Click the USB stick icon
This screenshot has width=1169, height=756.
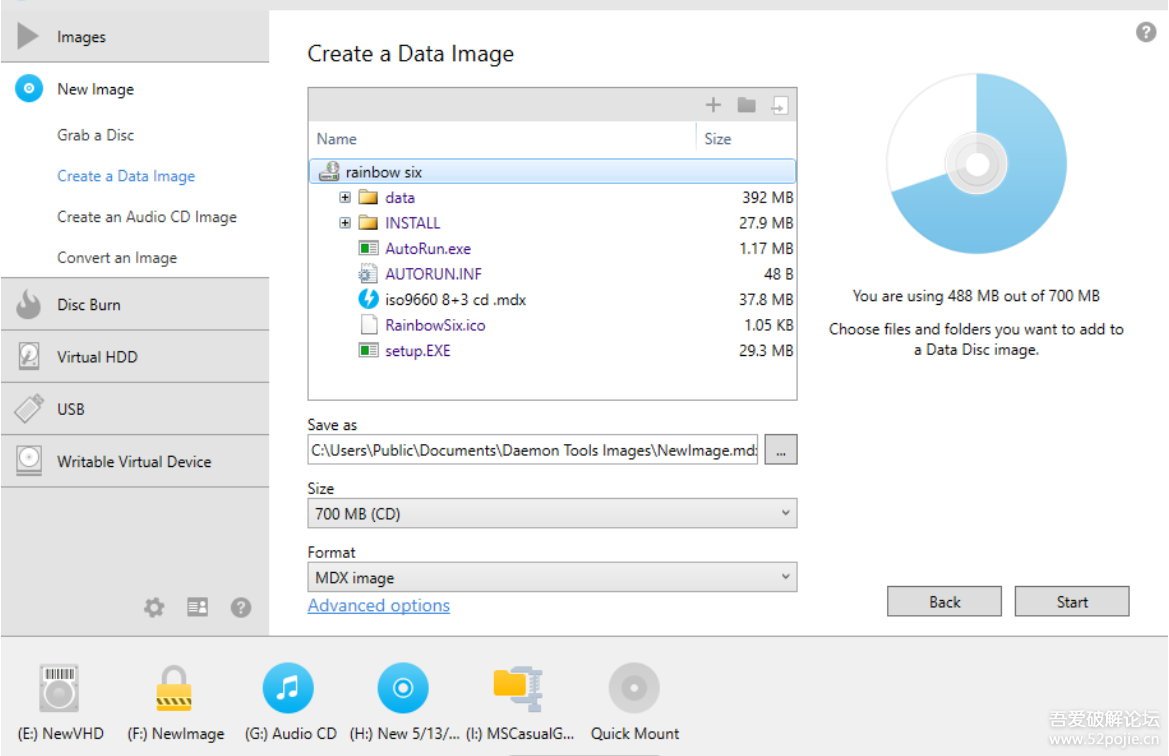click(x=28, y=409)
